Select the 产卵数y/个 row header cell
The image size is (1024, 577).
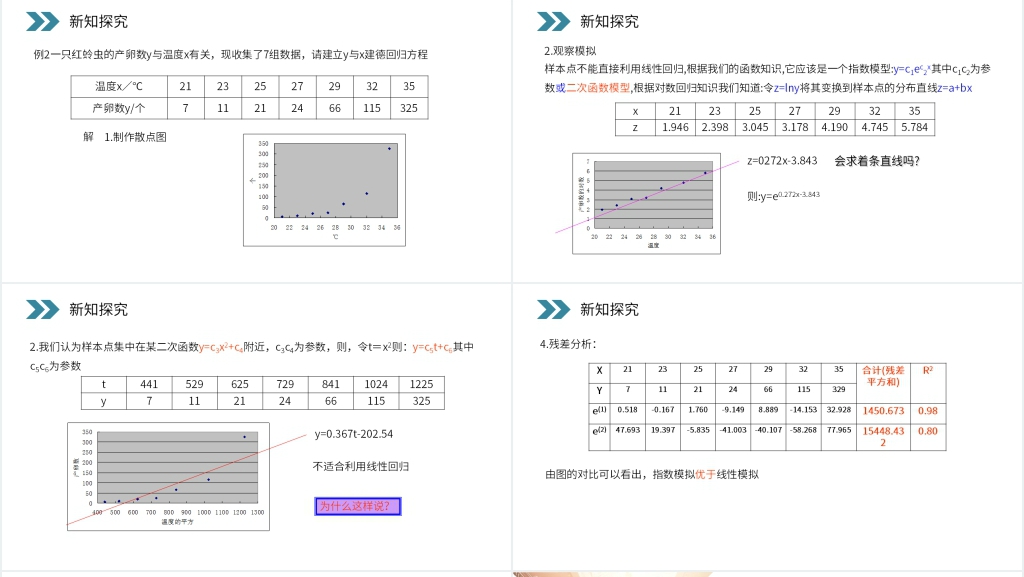119,108
